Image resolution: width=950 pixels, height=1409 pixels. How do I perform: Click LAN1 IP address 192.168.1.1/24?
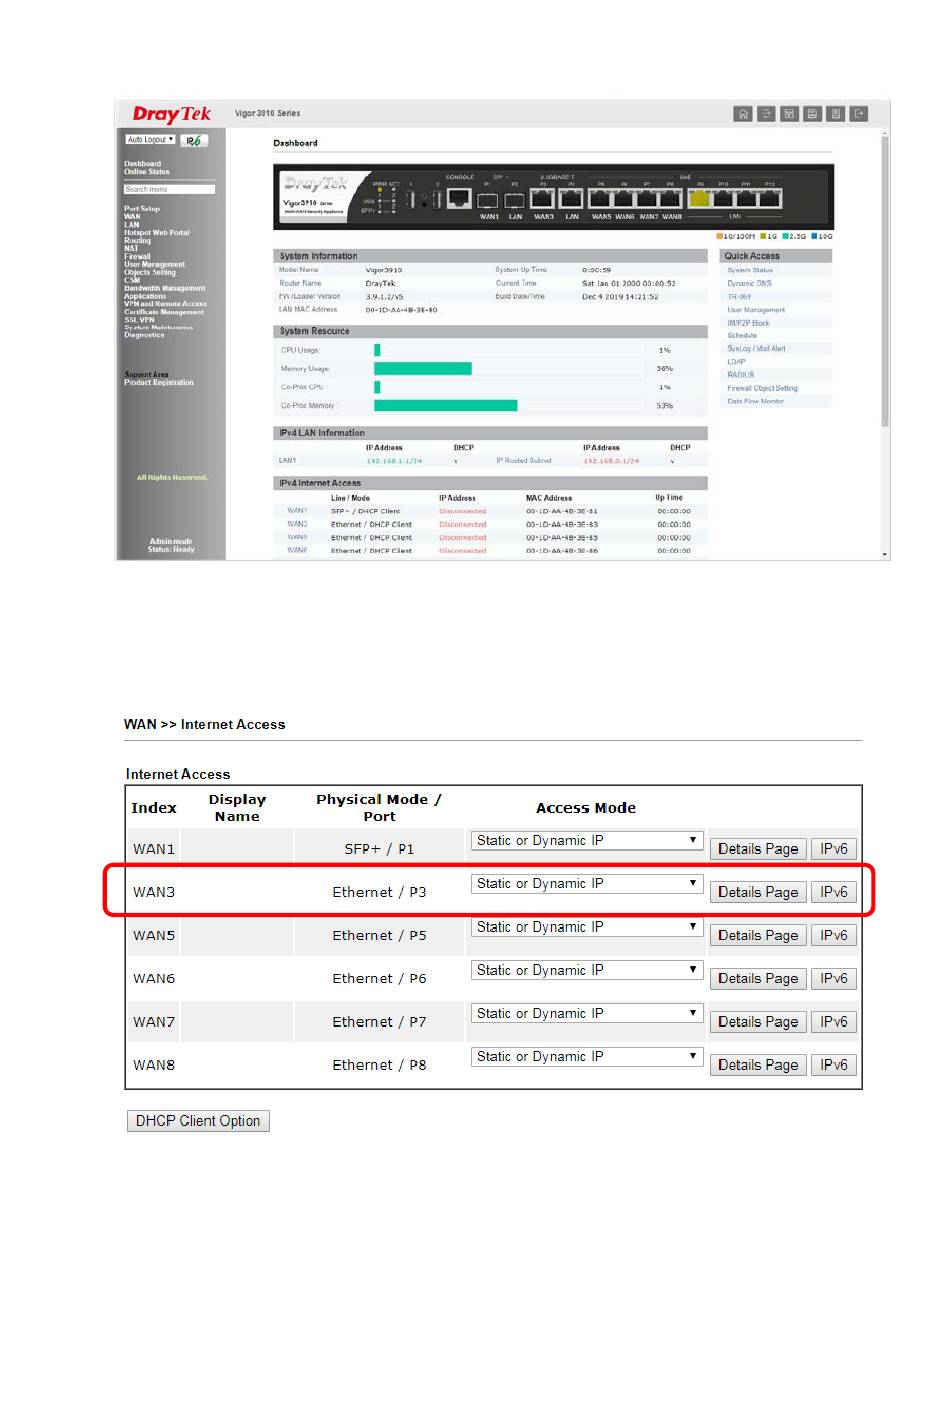tap(394, 461)
